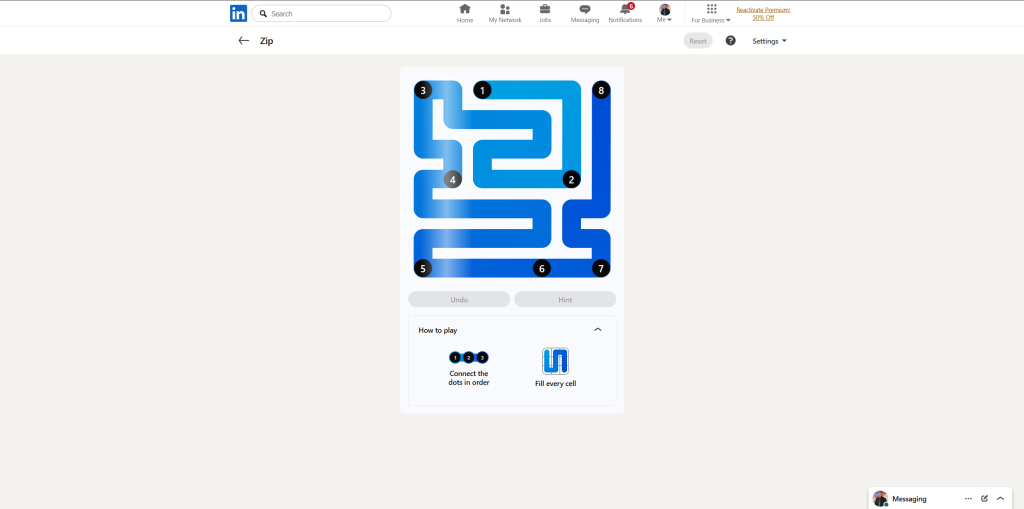
Task: Click the number 7 dot on the grid
Action: point(601,268)
